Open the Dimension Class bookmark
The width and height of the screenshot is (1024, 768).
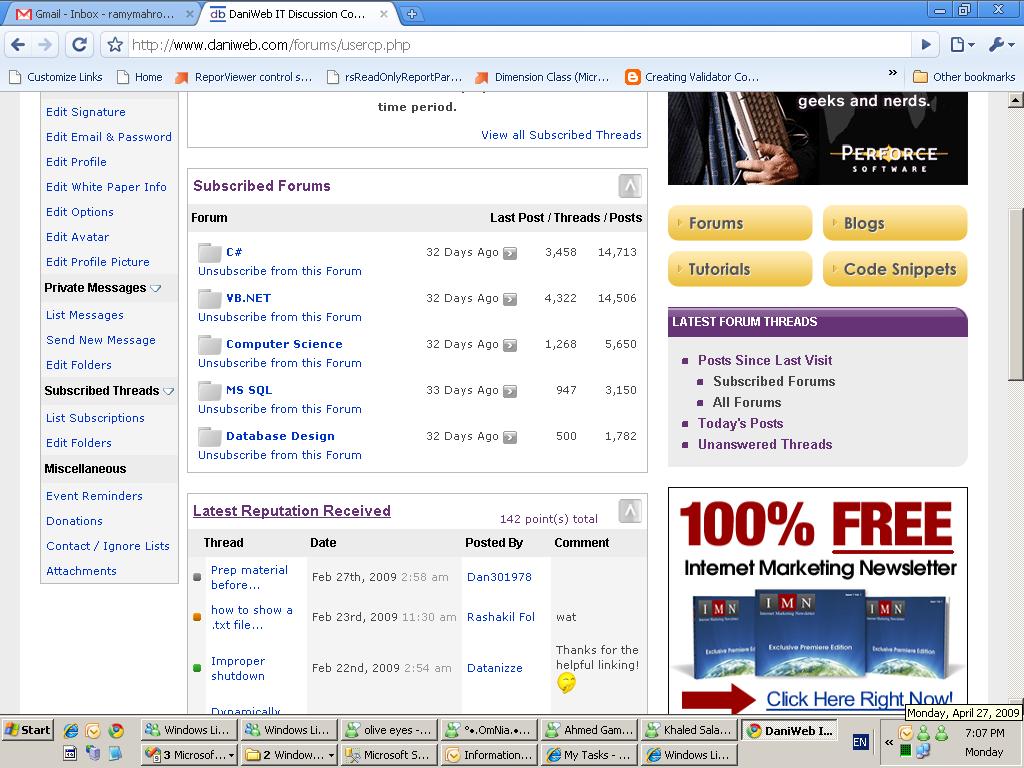[542, 77]
